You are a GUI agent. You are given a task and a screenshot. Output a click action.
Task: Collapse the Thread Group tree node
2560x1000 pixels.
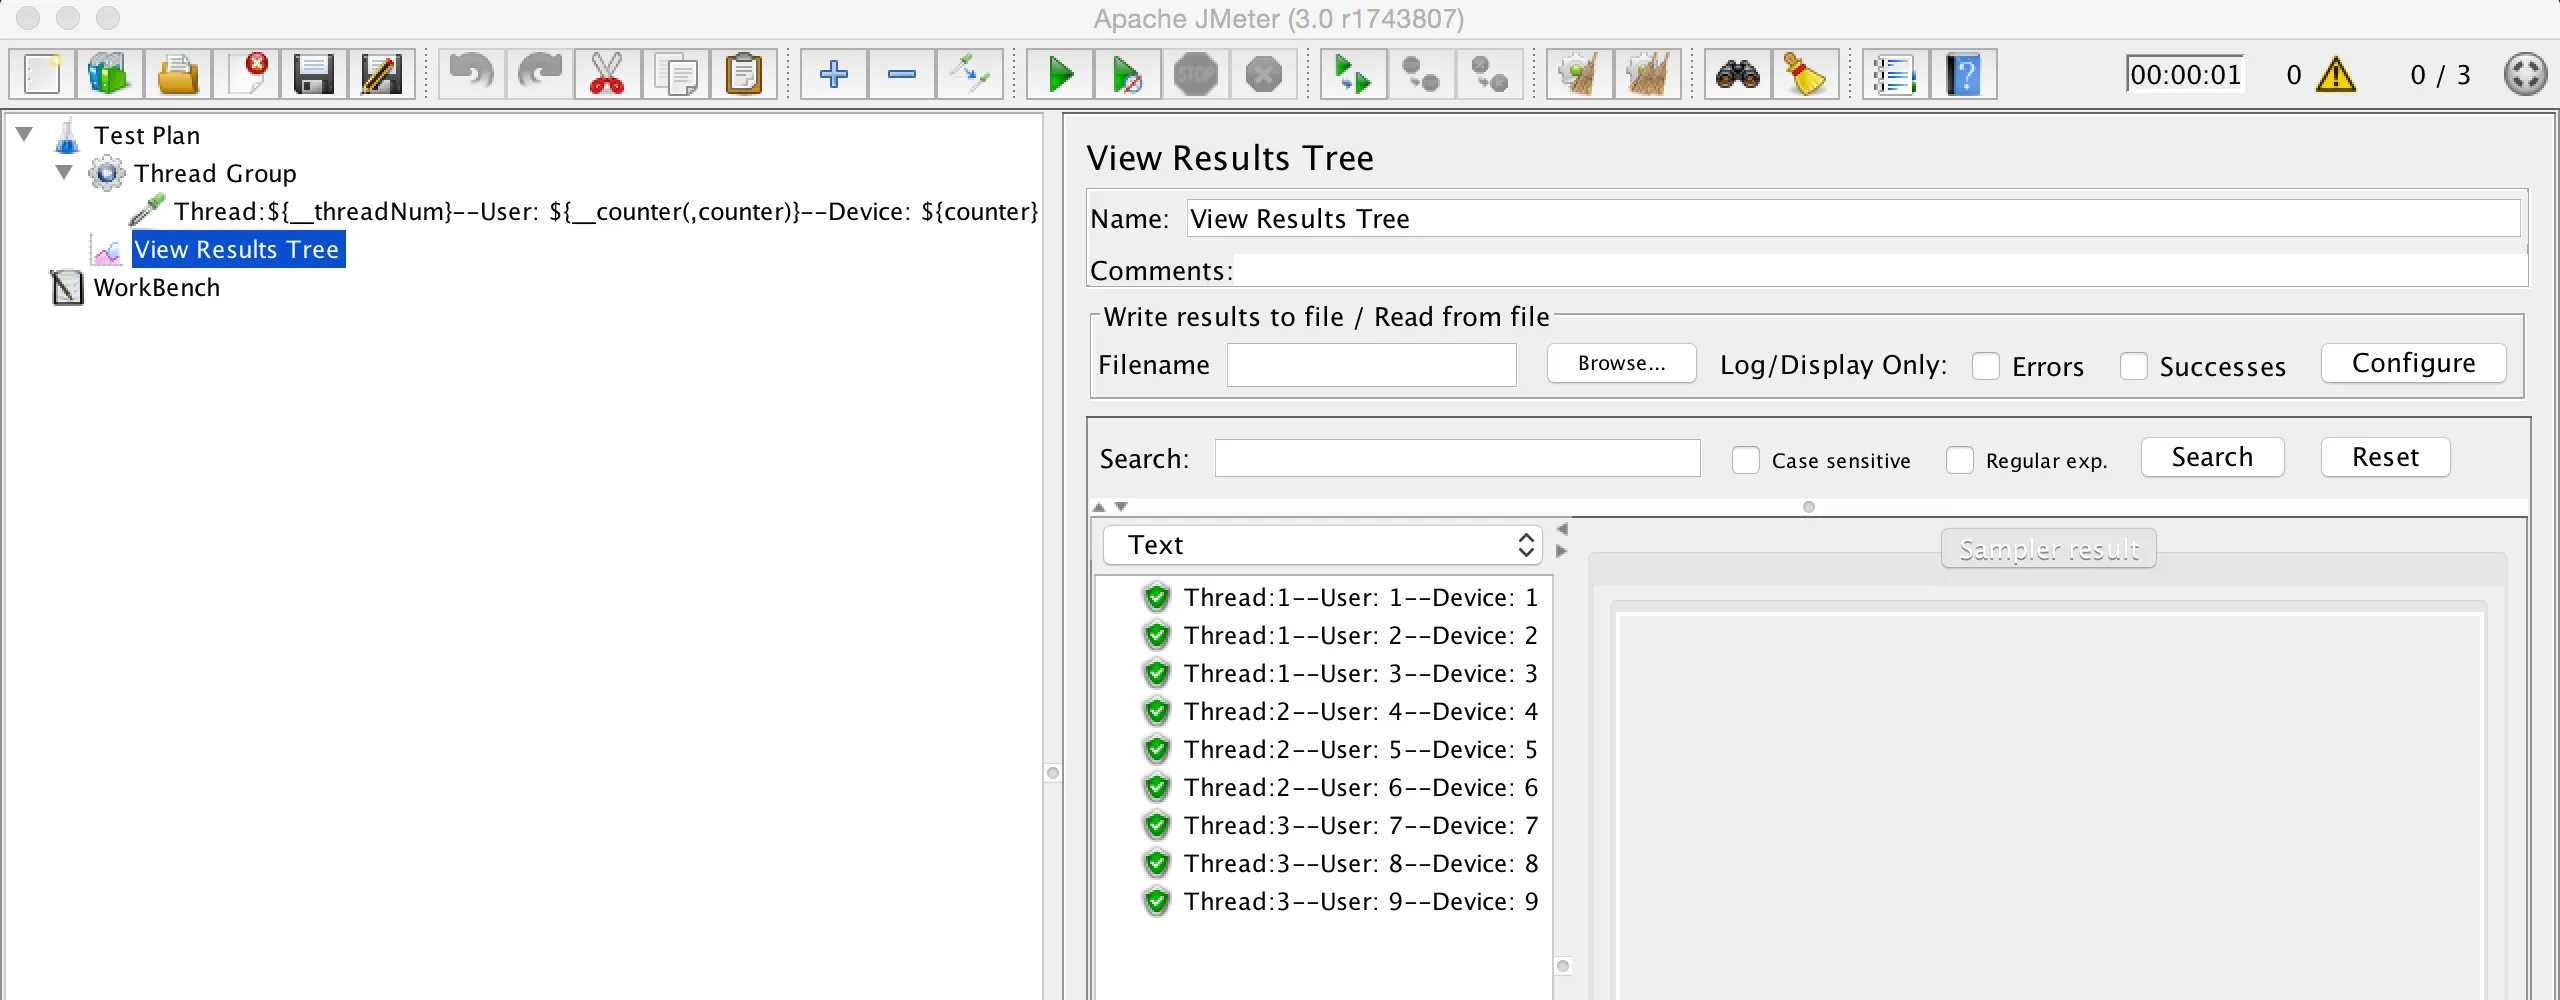[65, 172]
